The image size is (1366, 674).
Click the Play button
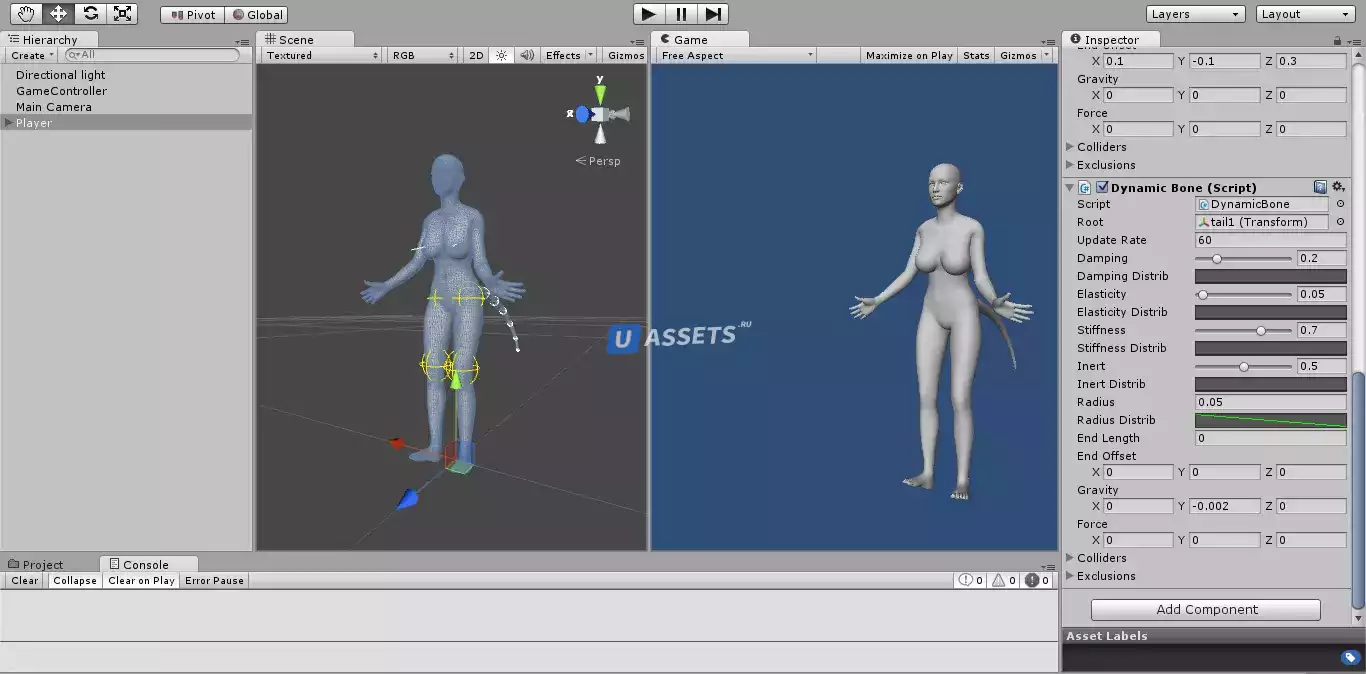pos(649,14)
